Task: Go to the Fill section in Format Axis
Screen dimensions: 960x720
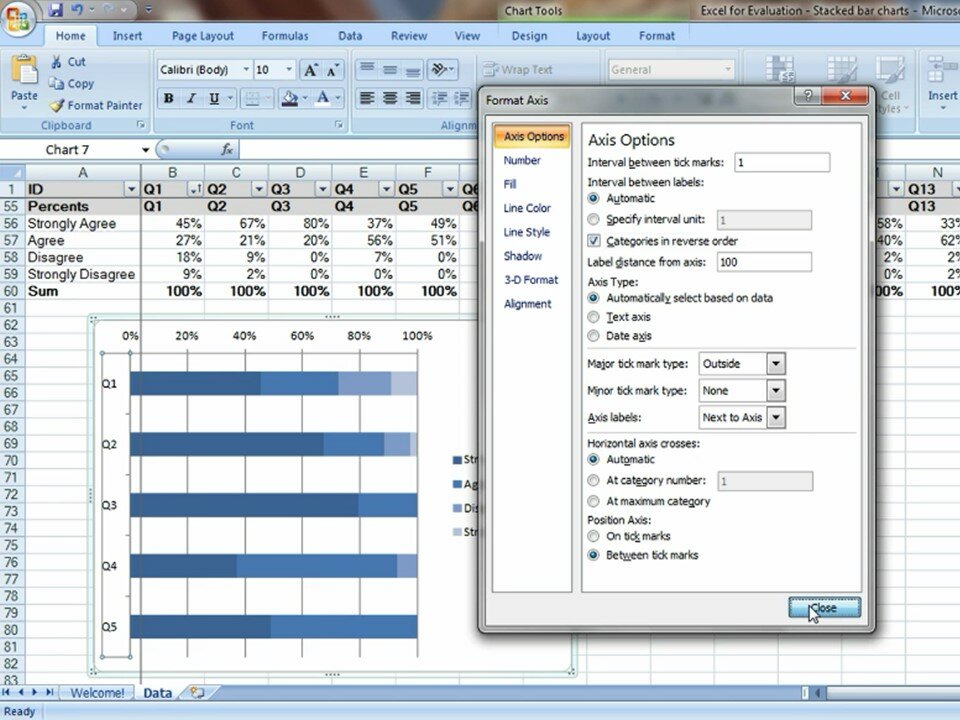Action: click(x=510, y=184)
